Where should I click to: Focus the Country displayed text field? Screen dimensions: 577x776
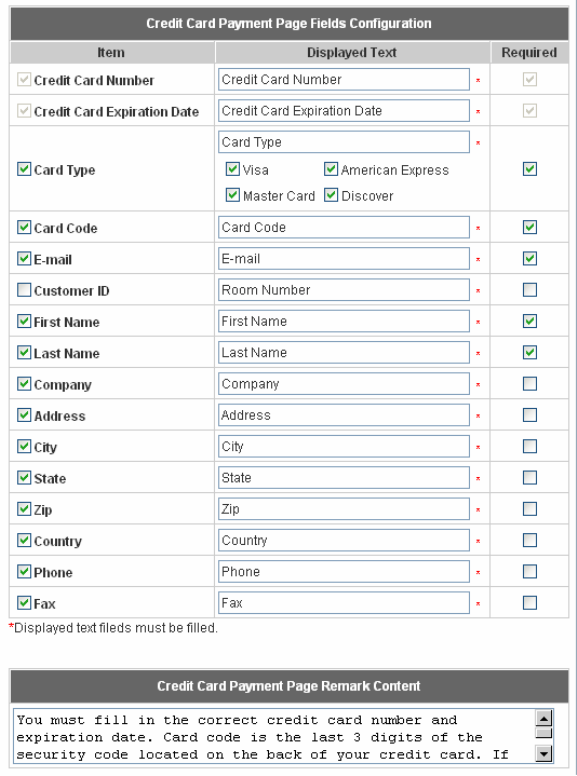pos(343,540)
